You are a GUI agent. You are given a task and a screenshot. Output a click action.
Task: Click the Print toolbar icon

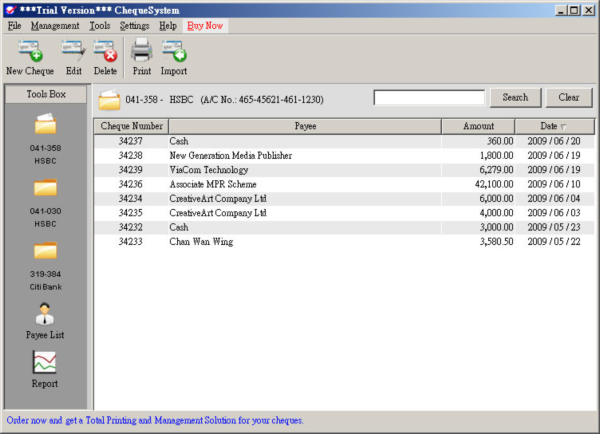coord(142,51)
